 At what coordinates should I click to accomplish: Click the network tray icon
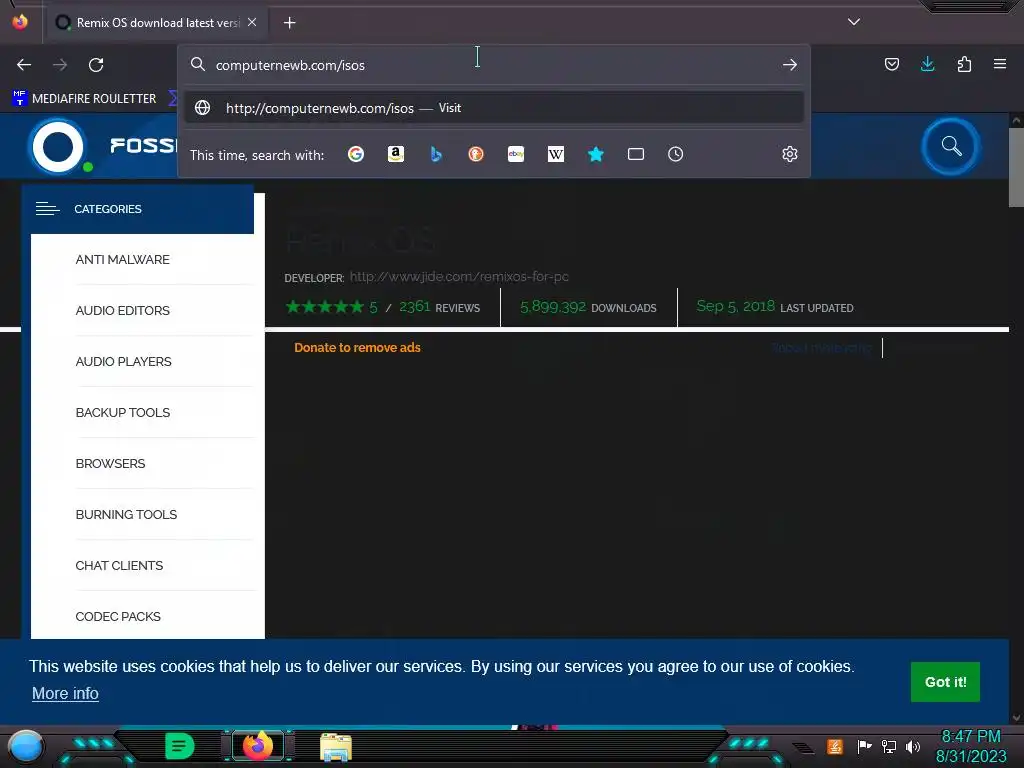(889, 746)
